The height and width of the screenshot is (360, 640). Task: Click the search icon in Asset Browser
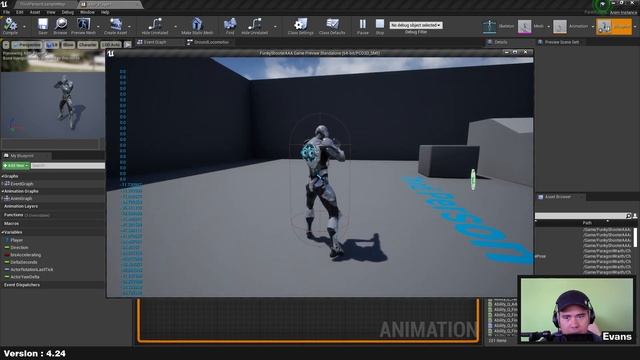tap(629, 216)
